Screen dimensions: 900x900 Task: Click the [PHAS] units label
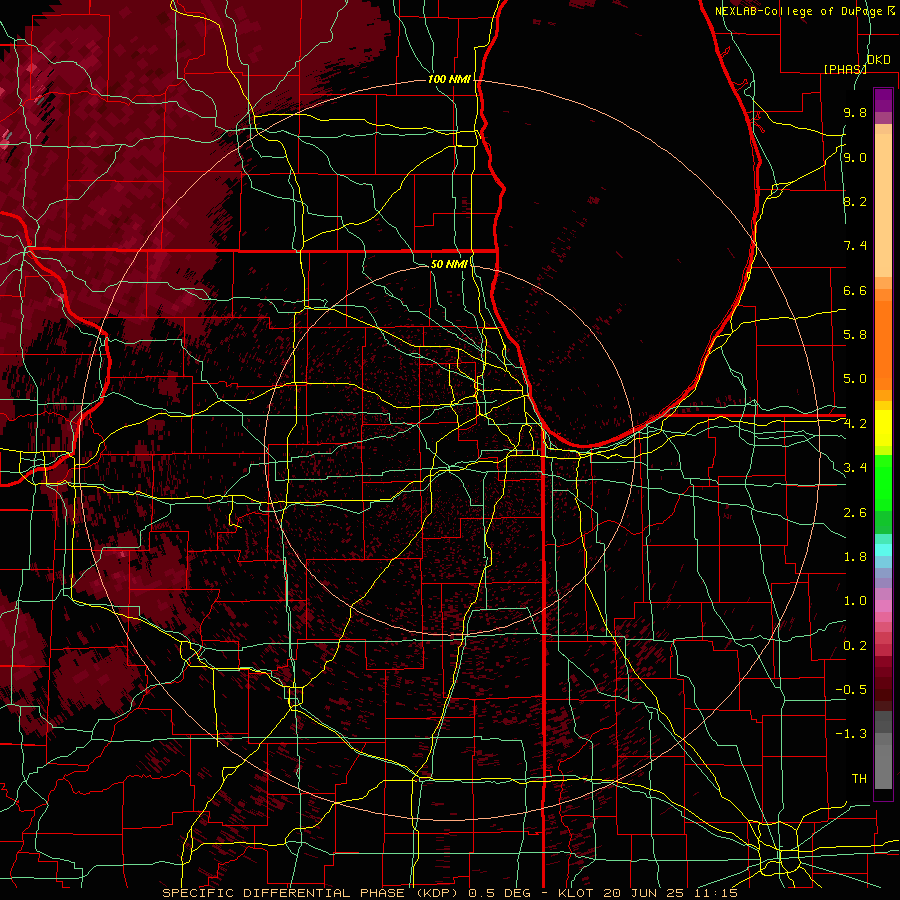point(845,69)
